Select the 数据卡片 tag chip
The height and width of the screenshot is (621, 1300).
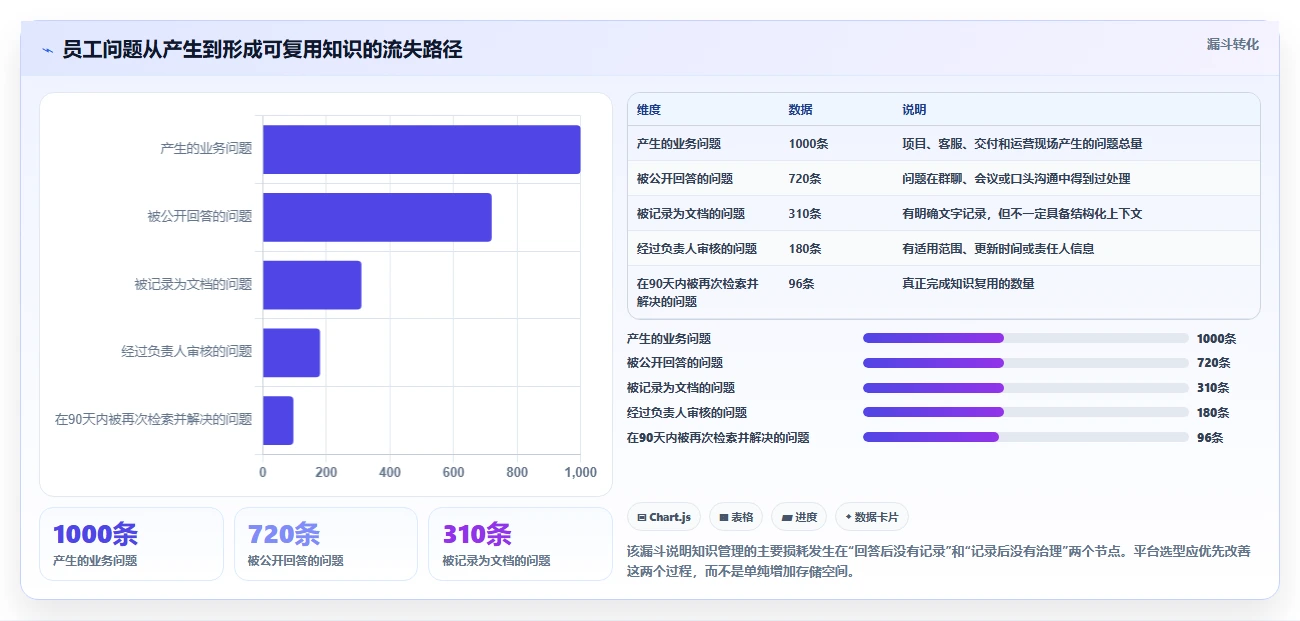pos(872,517)
